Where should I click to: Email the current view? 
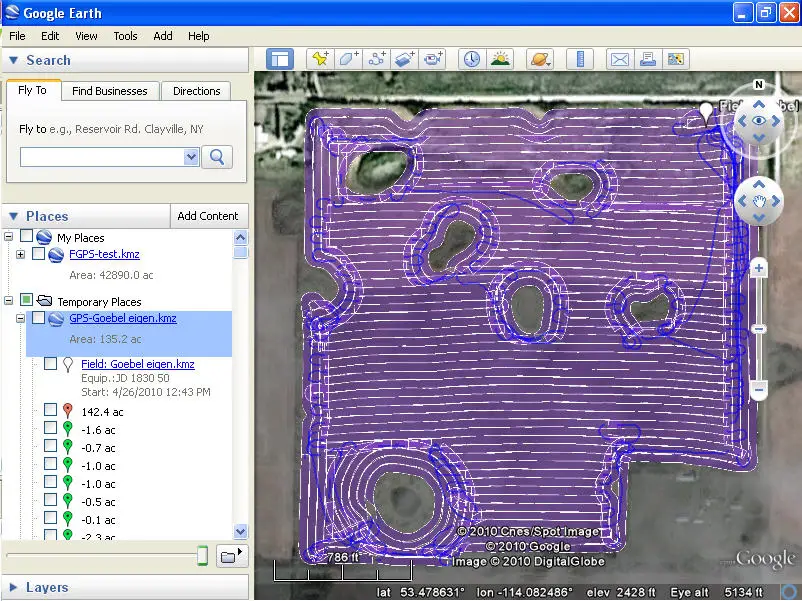[x=620, y=59]
